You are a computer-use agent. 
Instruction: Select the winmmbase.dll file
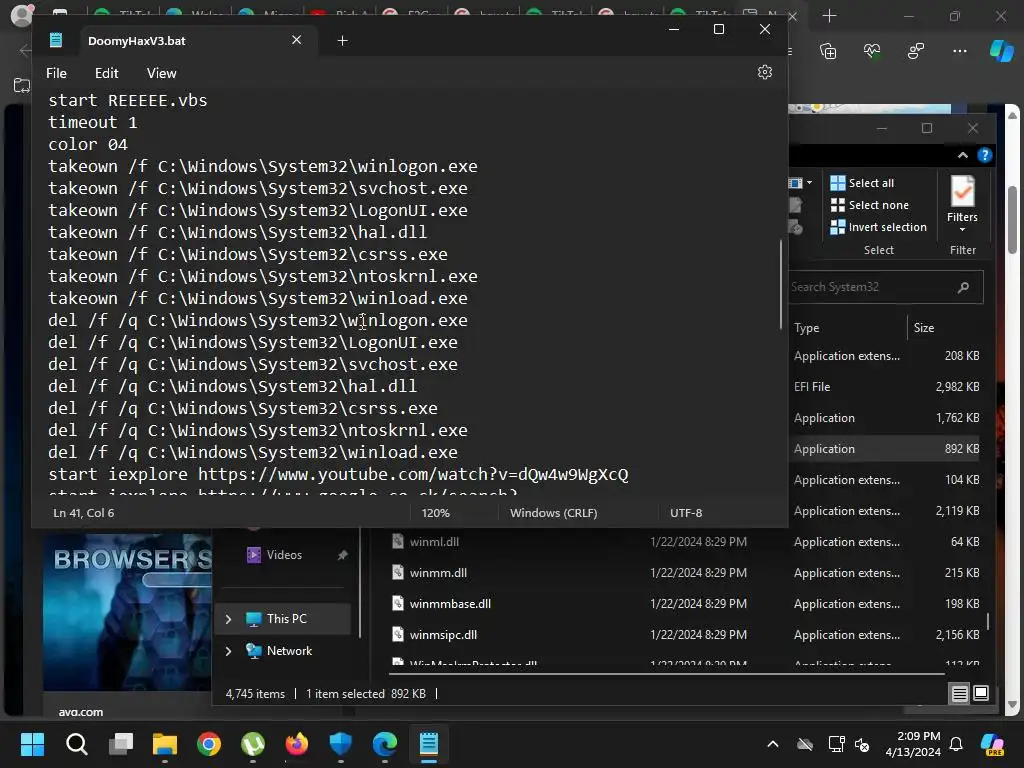point(450,604)
